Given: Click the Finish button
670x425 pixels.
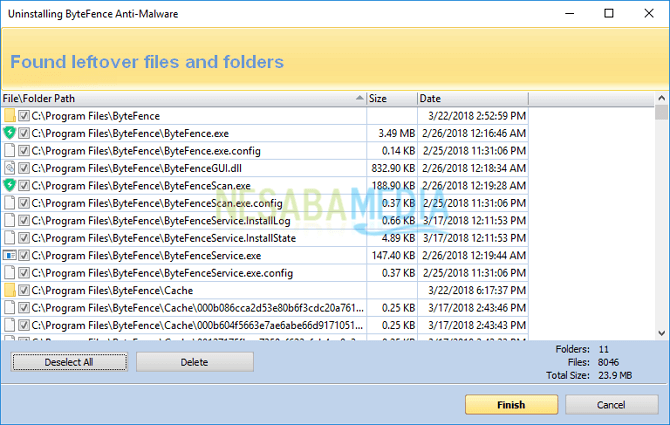Looking at the screenshot, I should 511,404.
